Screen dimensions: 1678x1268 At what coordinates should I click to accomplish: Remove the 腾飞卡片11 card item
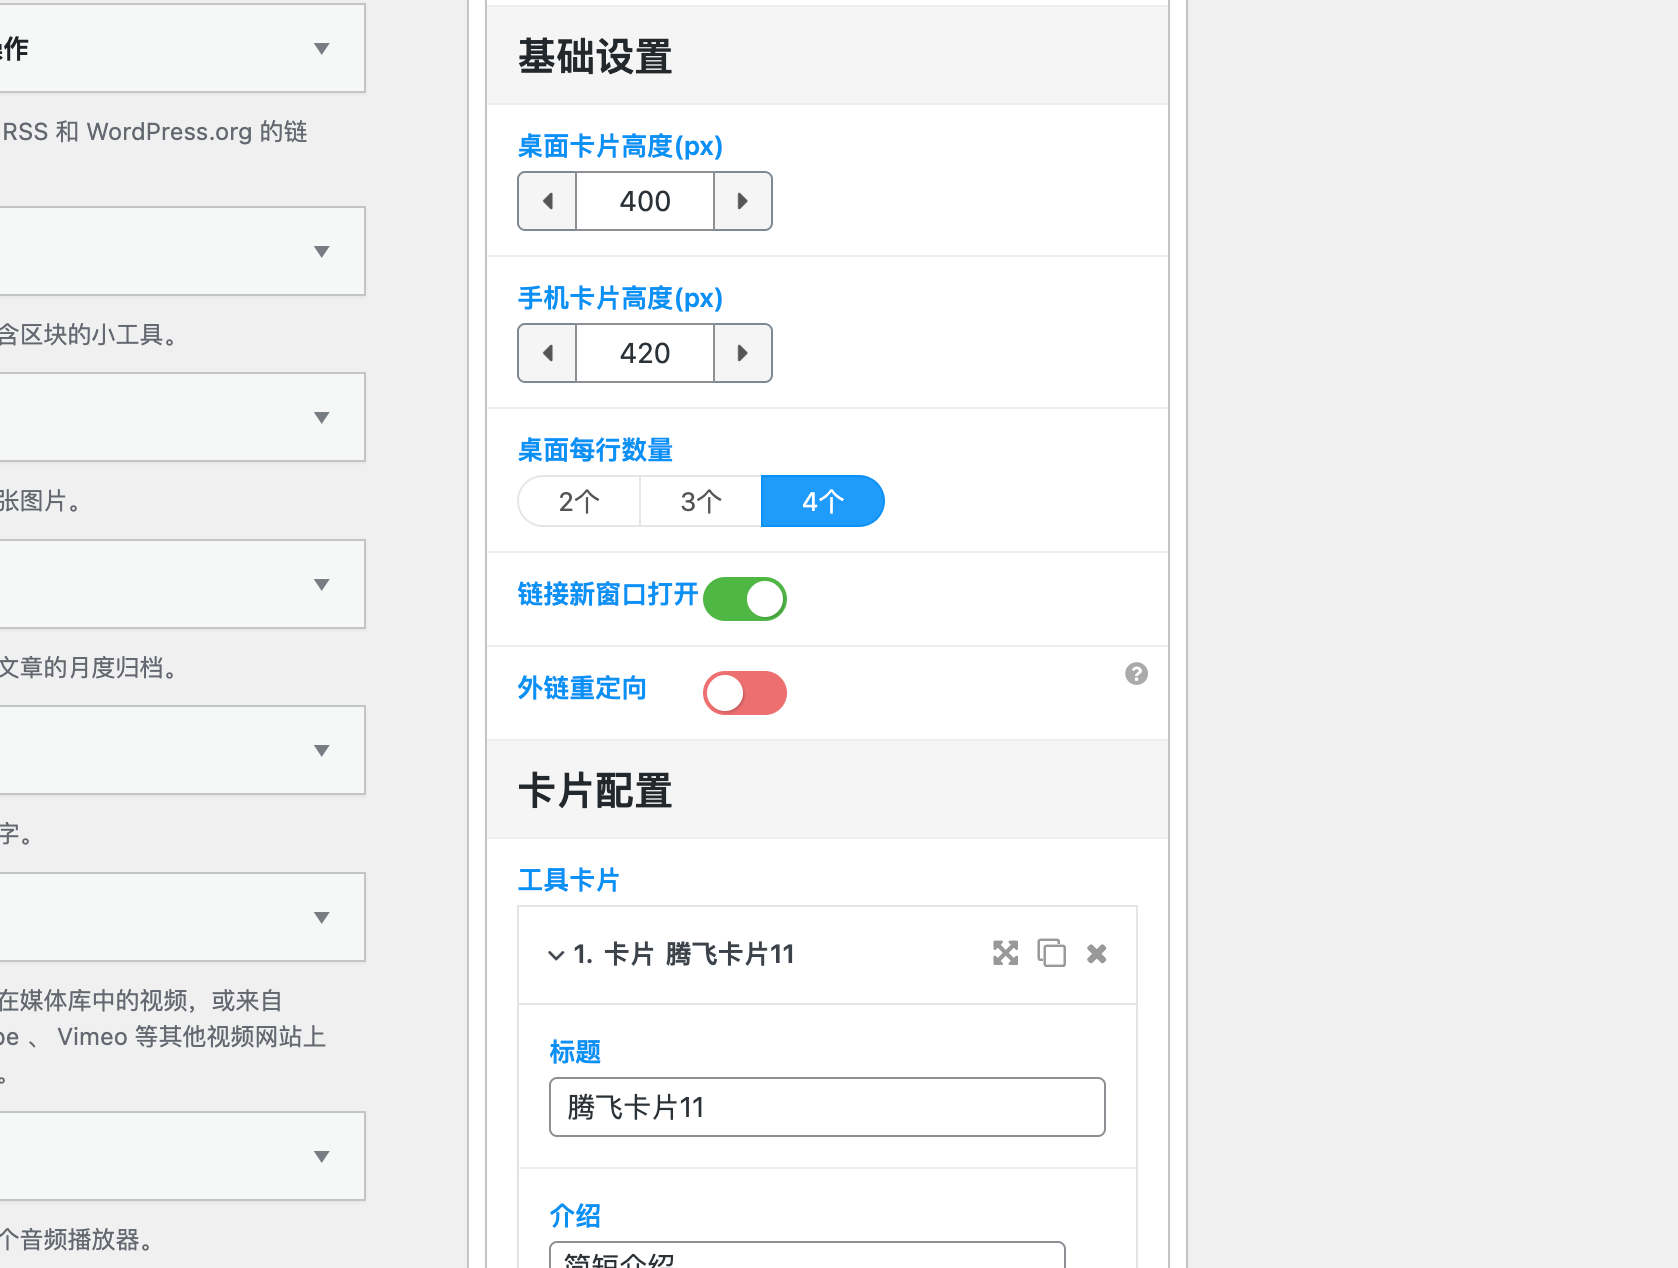1097,954
